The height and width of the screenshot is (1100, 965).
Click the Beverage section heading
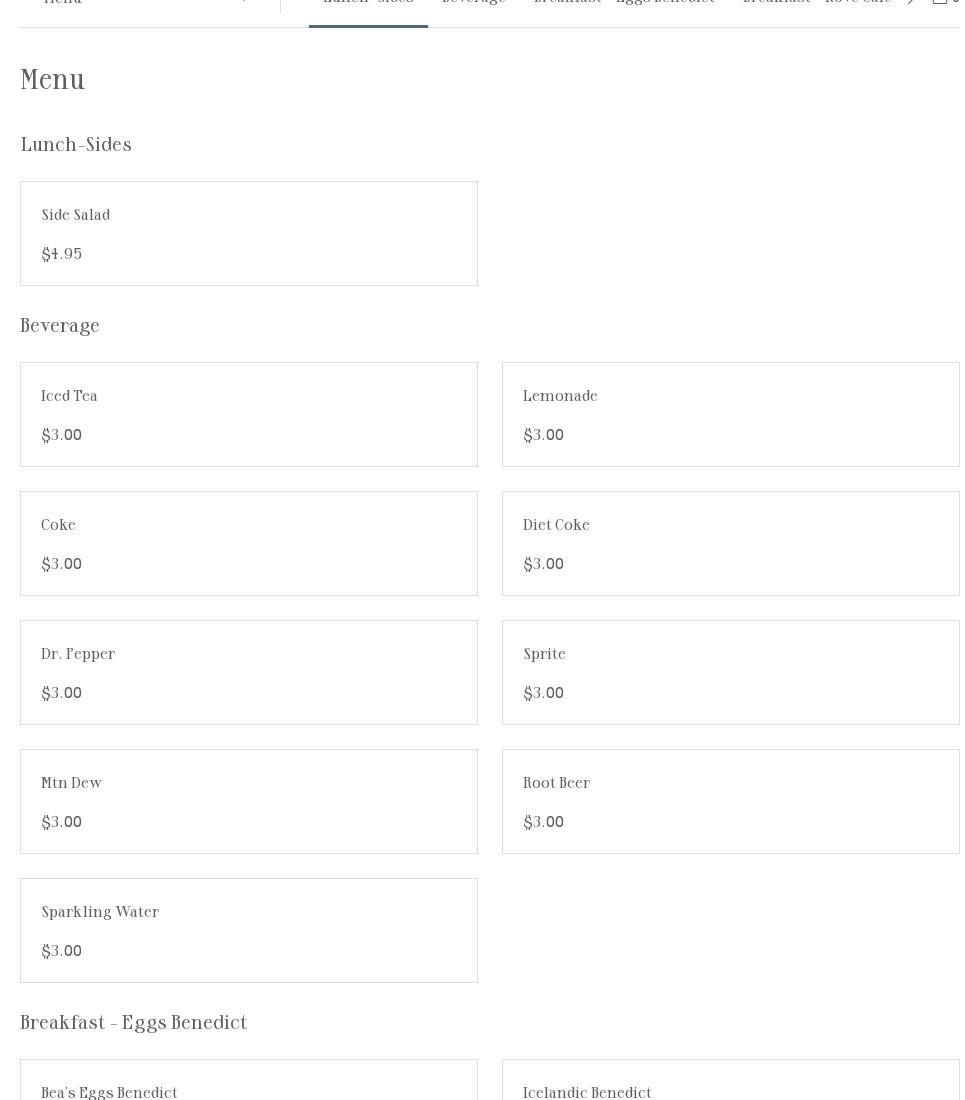[60, 326]
